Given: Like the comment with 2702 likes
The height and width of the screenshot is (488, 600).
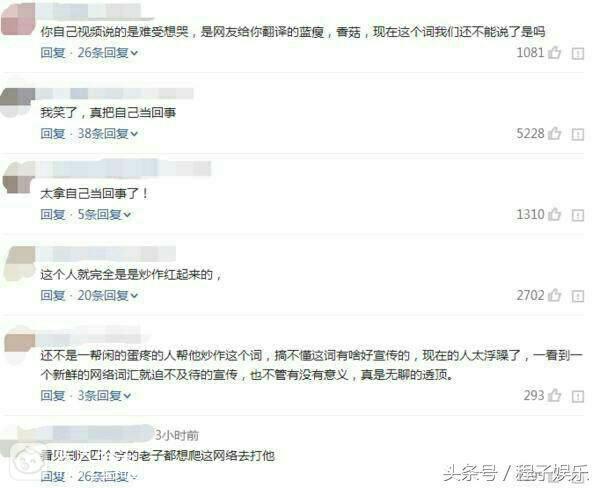Looking at the screenshot, I should 554,295.
